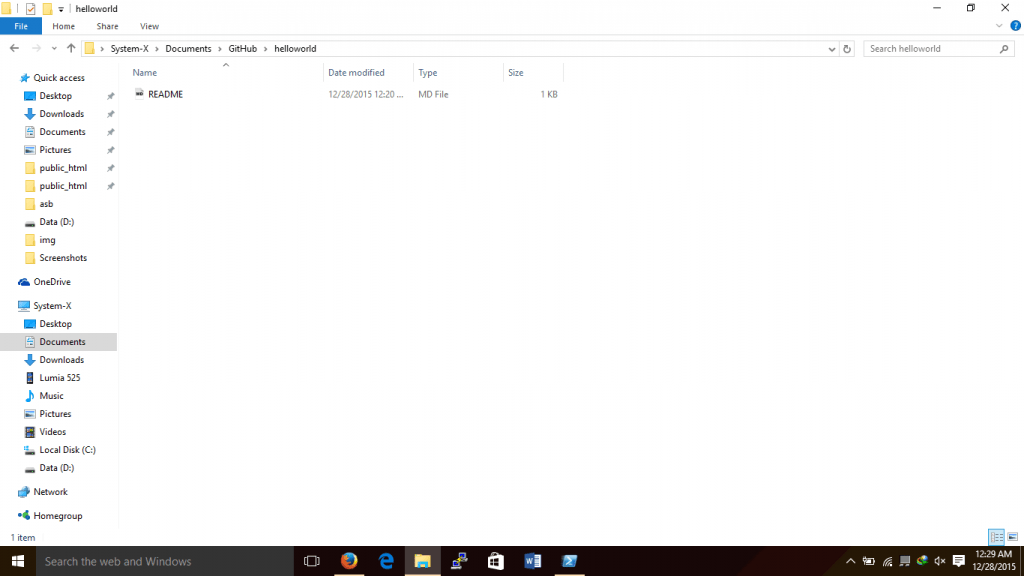Click Documents in the address bar path
Image resolution: width=1024 pixels, height=576 pixels.
(188, 48)
